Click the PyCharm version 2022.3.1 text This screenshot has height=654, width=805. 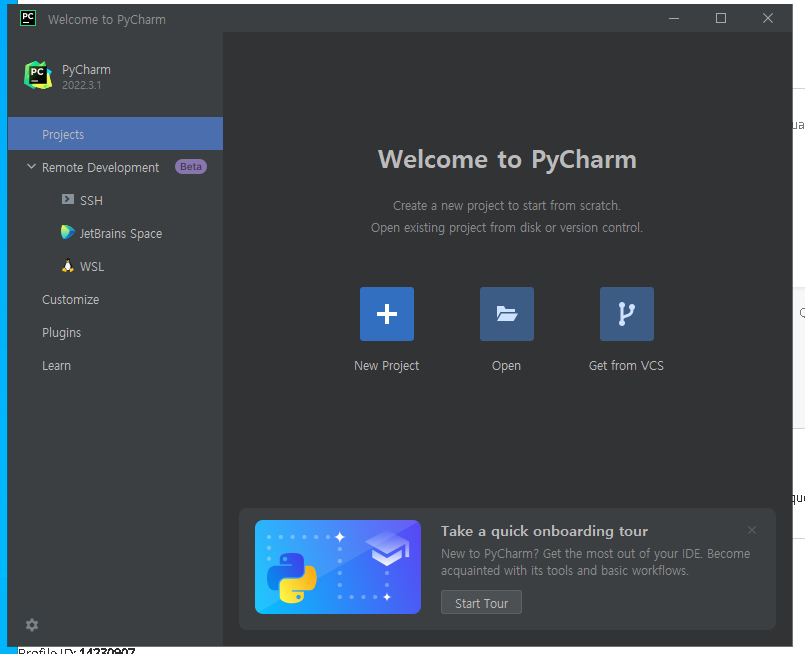tap(82, 85)
